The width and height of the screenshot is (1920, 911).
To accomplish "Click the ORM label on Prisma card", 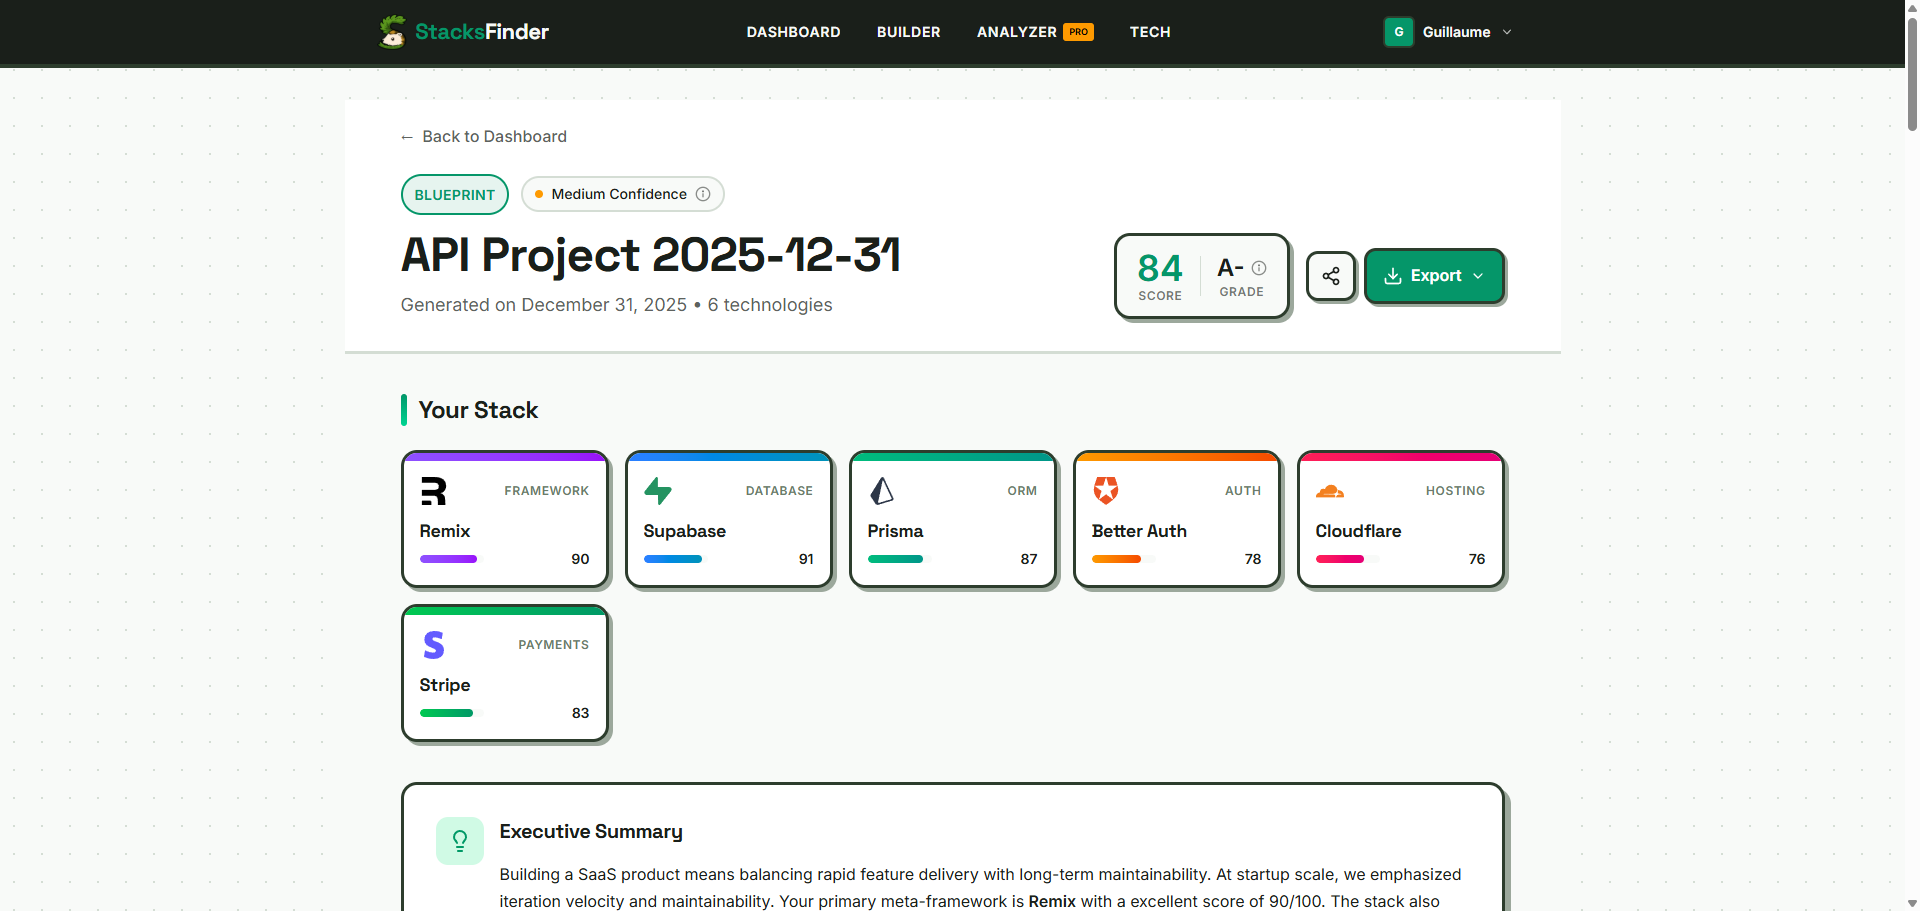I will pos(1022,491).
